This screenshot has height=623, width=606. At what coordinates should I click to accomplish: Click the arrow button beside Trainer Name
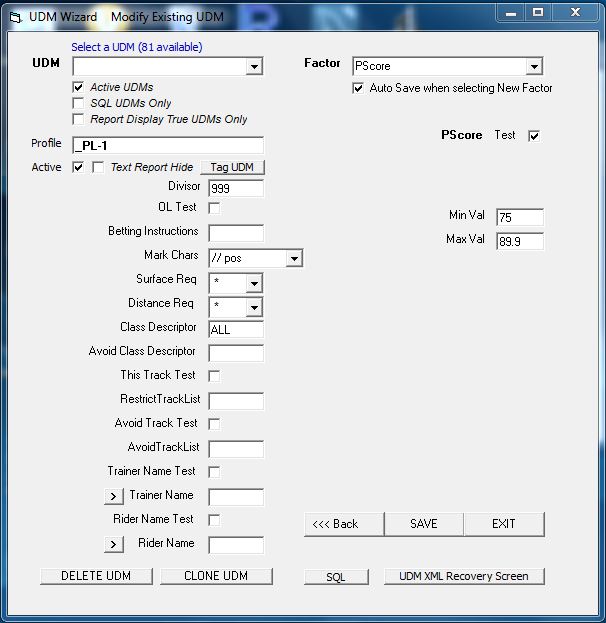pos(114,496)
